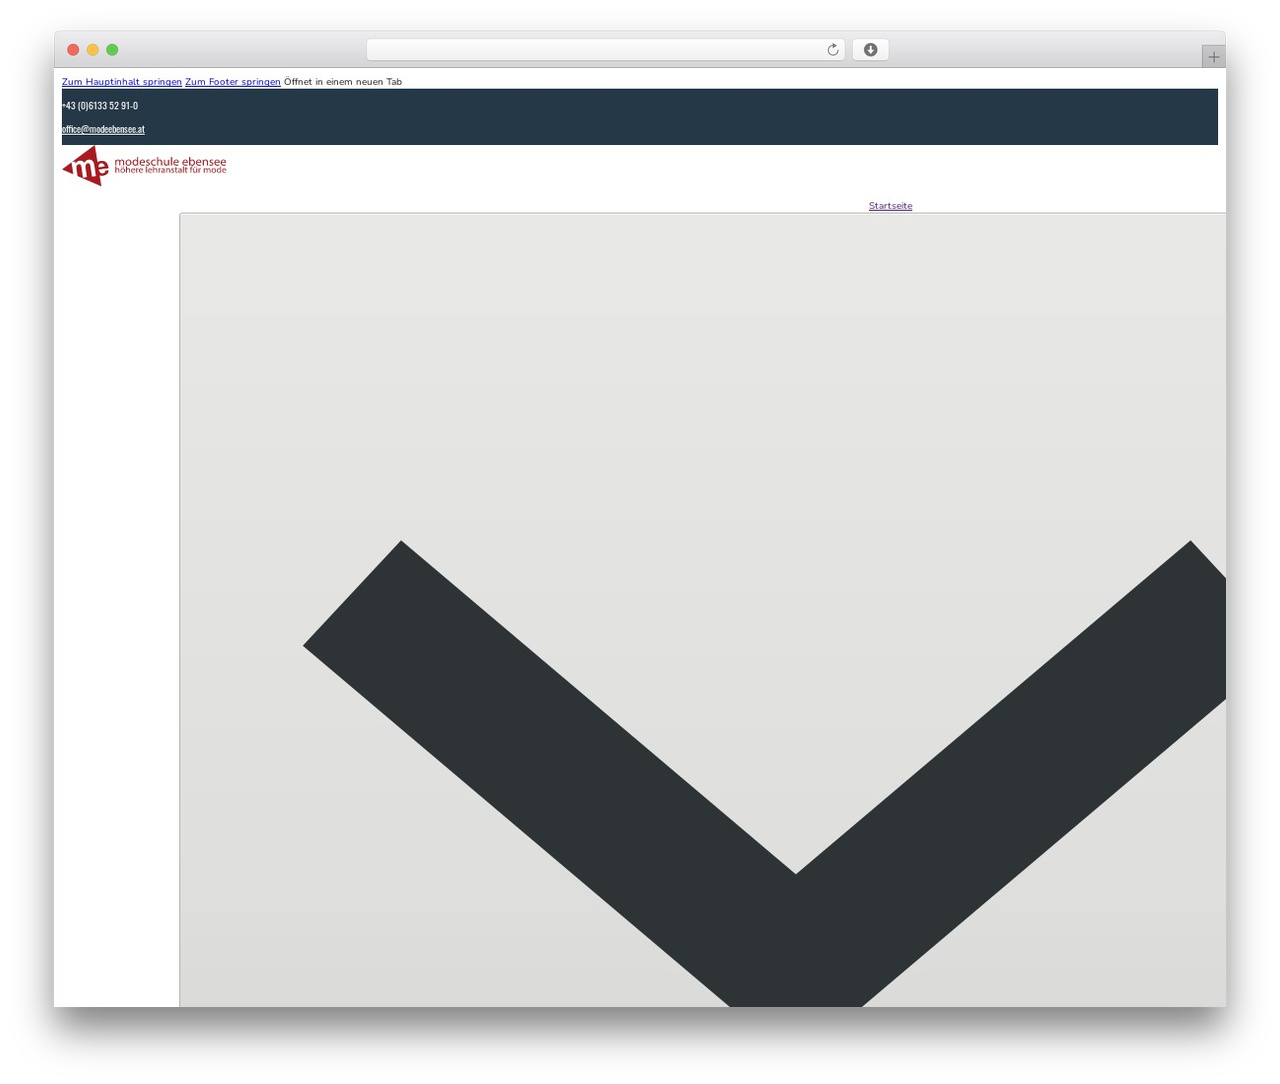Follow the 'Zum Hauptinhalt springen' link
Viewport: 1280px width, 1084px height.
tap(122, 82)
